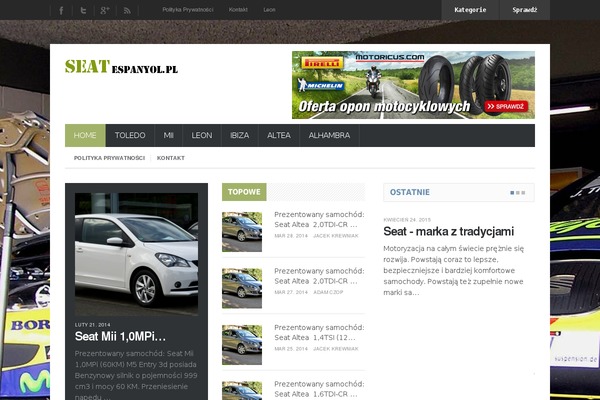Click the Seat Mii article excerpt text
The image size is (600, 400).
(x=136, y=375)
